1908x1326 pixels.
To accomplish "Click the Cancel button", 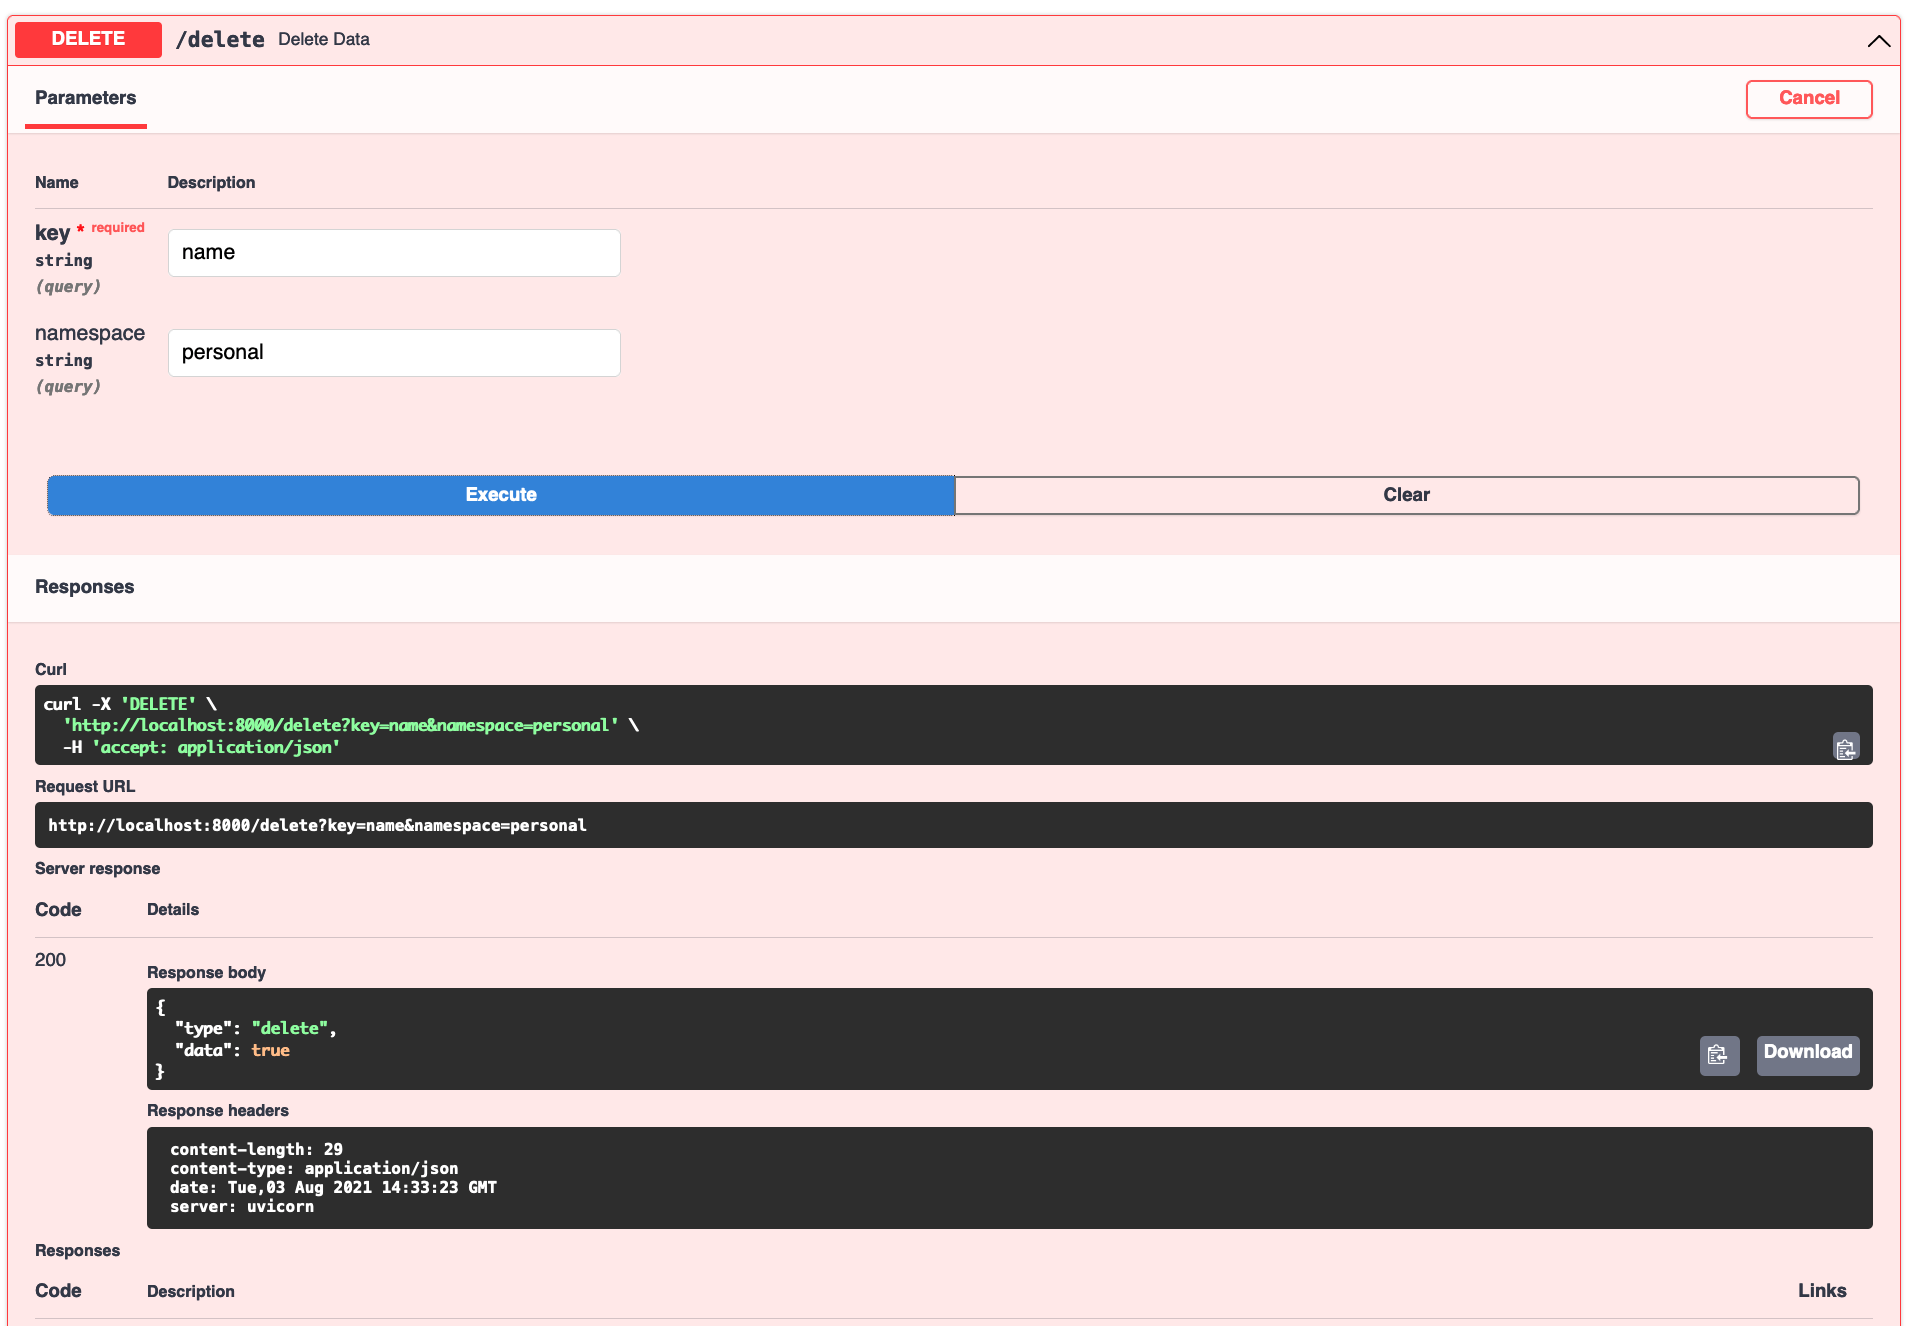I will tap(1808, 98).
